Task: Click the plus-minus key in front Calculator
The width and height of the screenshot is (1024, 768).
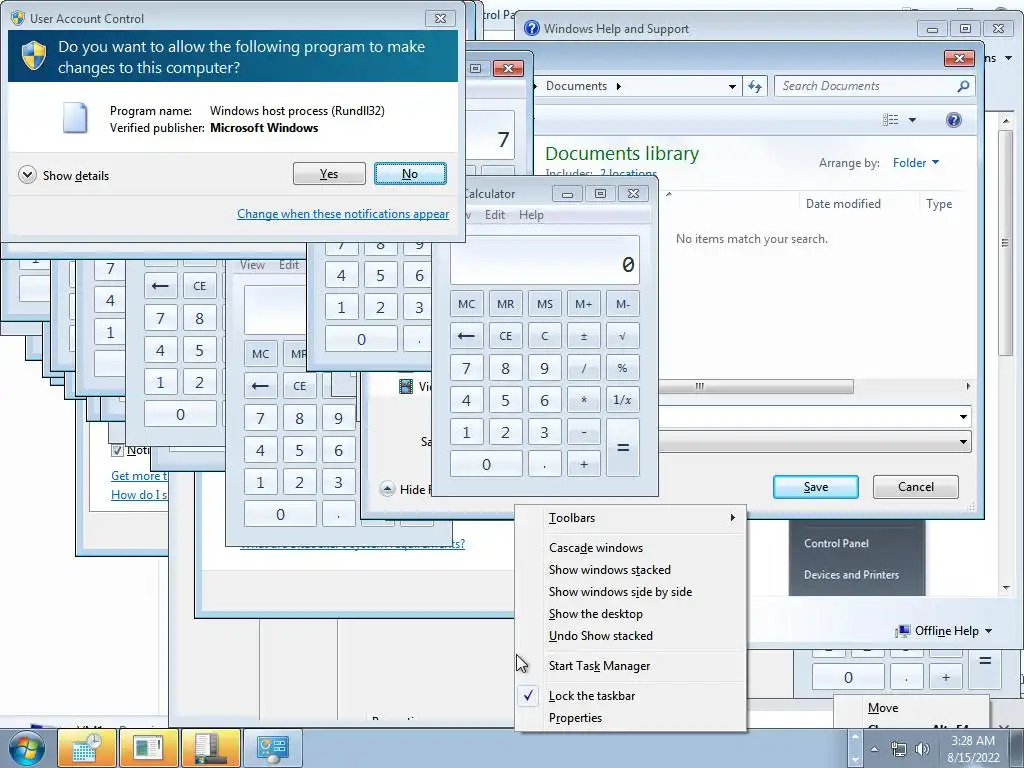Action: (584, 336)
